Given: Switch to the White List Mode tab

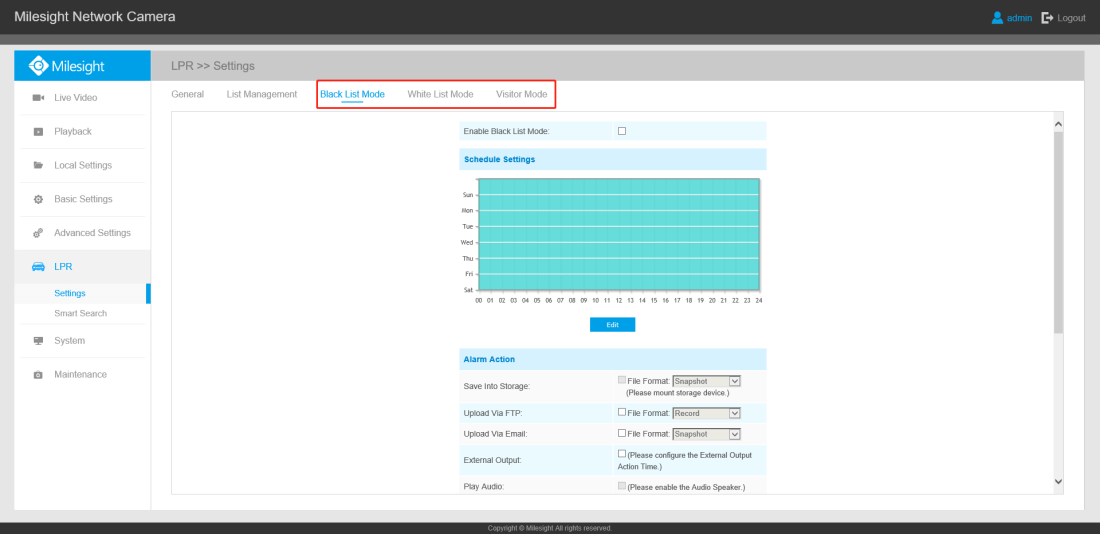Looking at the screenshot, I should (x=440, y=95).
